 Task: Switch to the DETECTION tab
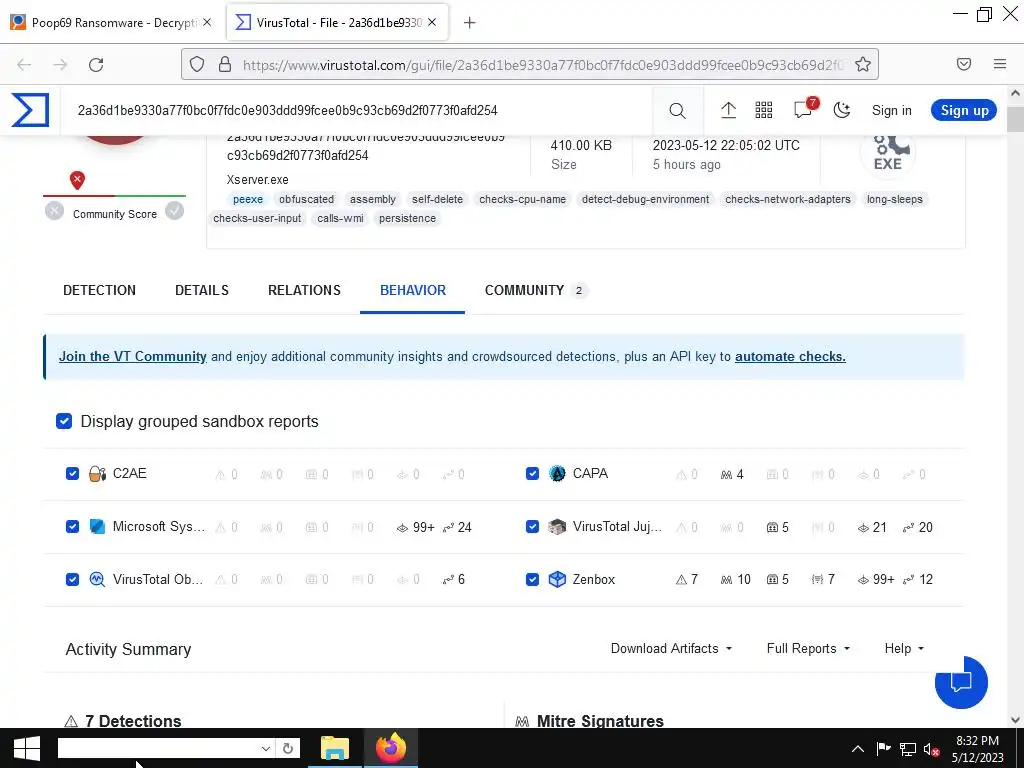tap(99, 291)
